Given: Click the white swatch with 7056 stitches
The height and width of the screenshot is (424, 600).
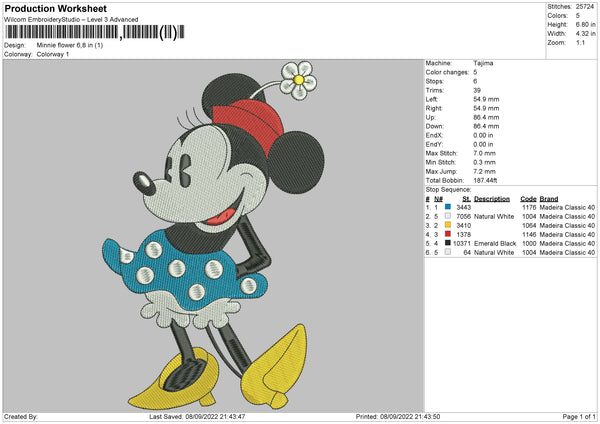Looking at the screenshot, I should pos(447,216).
